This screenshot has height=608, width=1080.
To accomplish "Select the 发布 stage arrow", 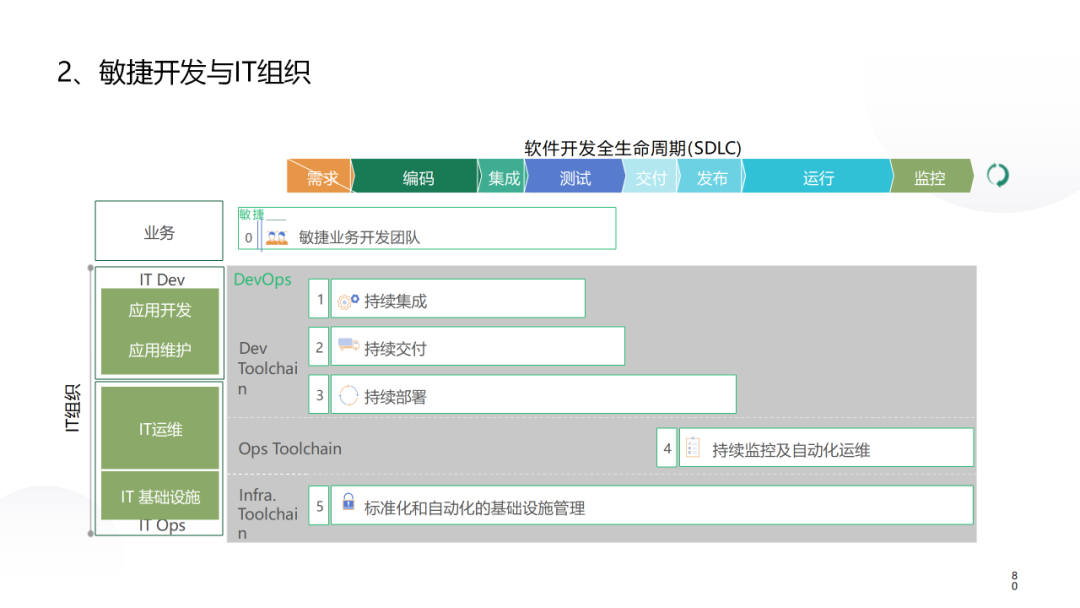I will (711, 176).
